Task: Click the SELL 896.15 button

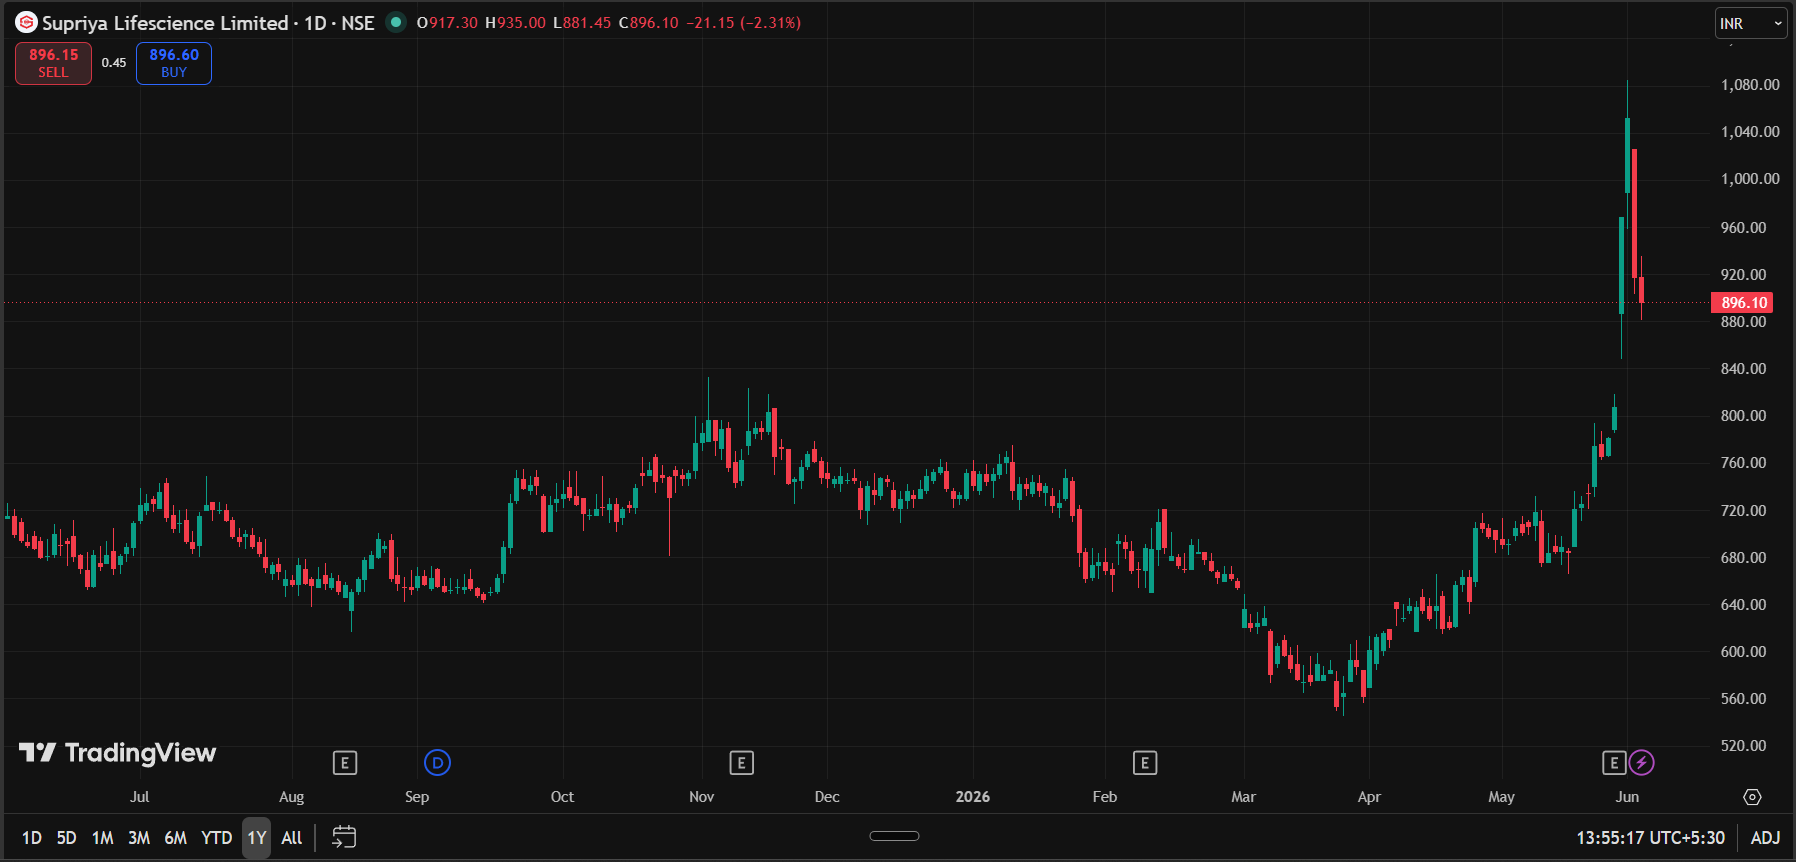Action: [x=53, y=63]
